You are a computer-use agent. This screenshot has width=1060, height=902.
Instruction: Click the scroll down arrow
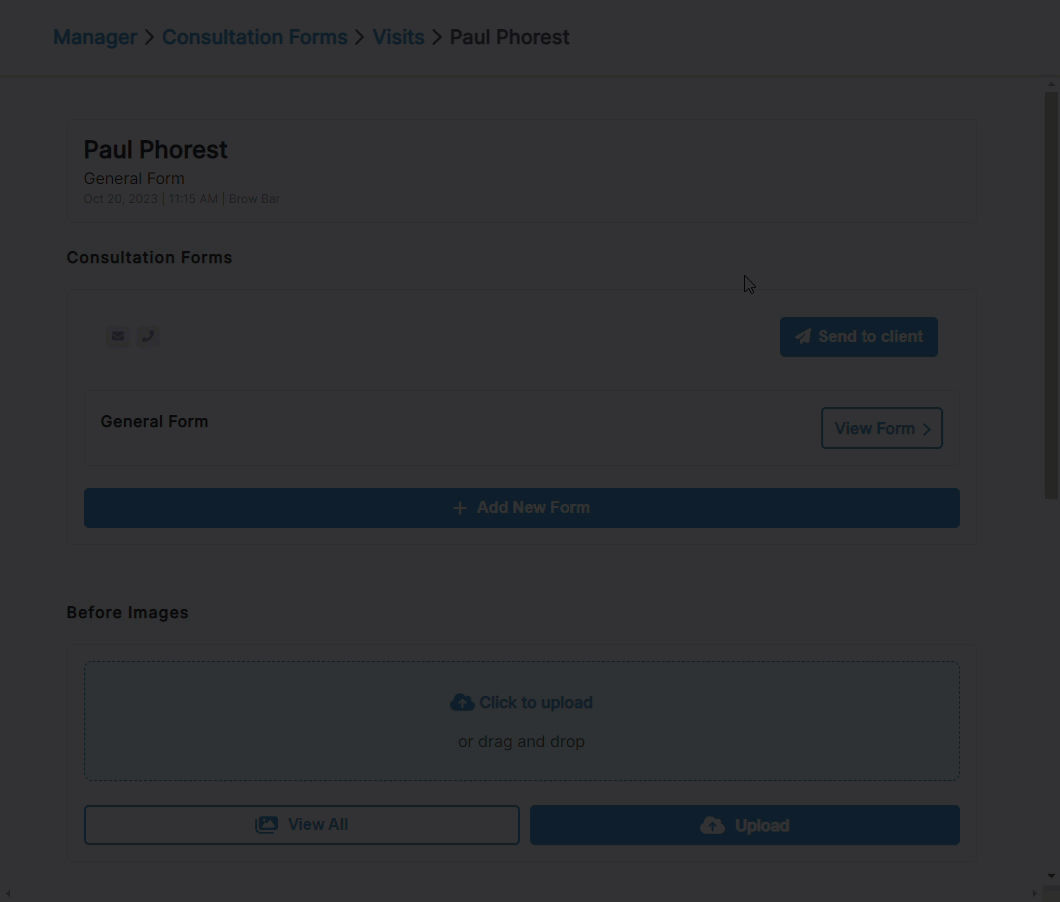click(x=1051, y=876)
